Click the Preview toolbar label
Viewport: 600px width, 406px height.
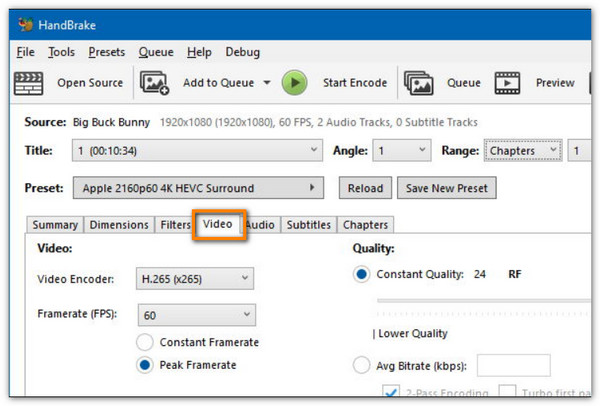[555, 83]
